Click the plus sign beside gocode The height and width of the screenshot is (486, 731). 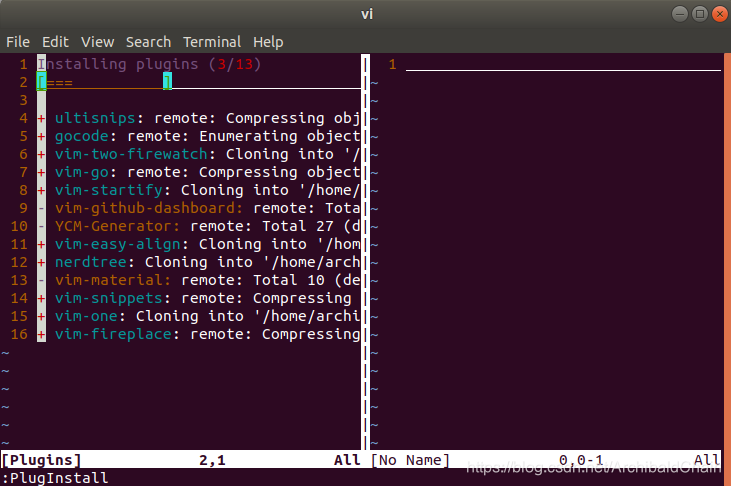(41, 137)
